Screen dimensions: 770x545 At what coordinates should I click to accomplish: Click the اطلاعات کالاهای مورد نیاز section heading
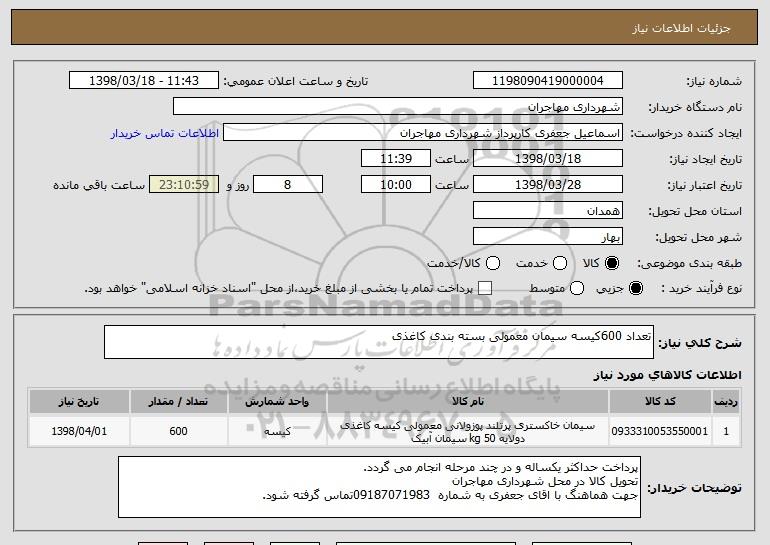click(x=667, y=375)
